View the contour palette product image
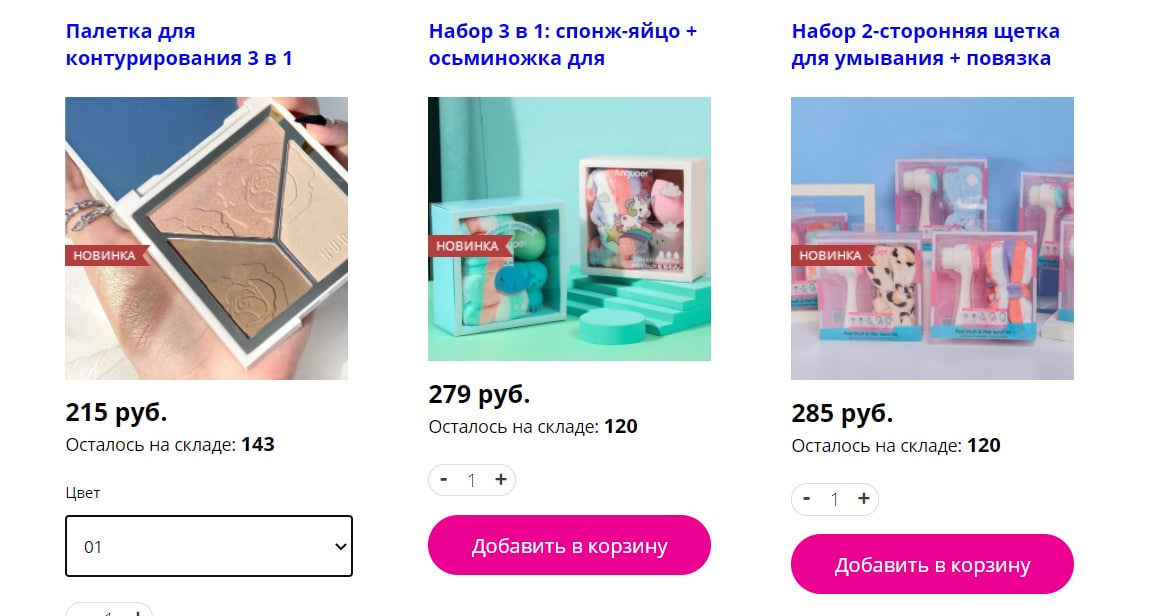1174x616 pixels. 207,238
